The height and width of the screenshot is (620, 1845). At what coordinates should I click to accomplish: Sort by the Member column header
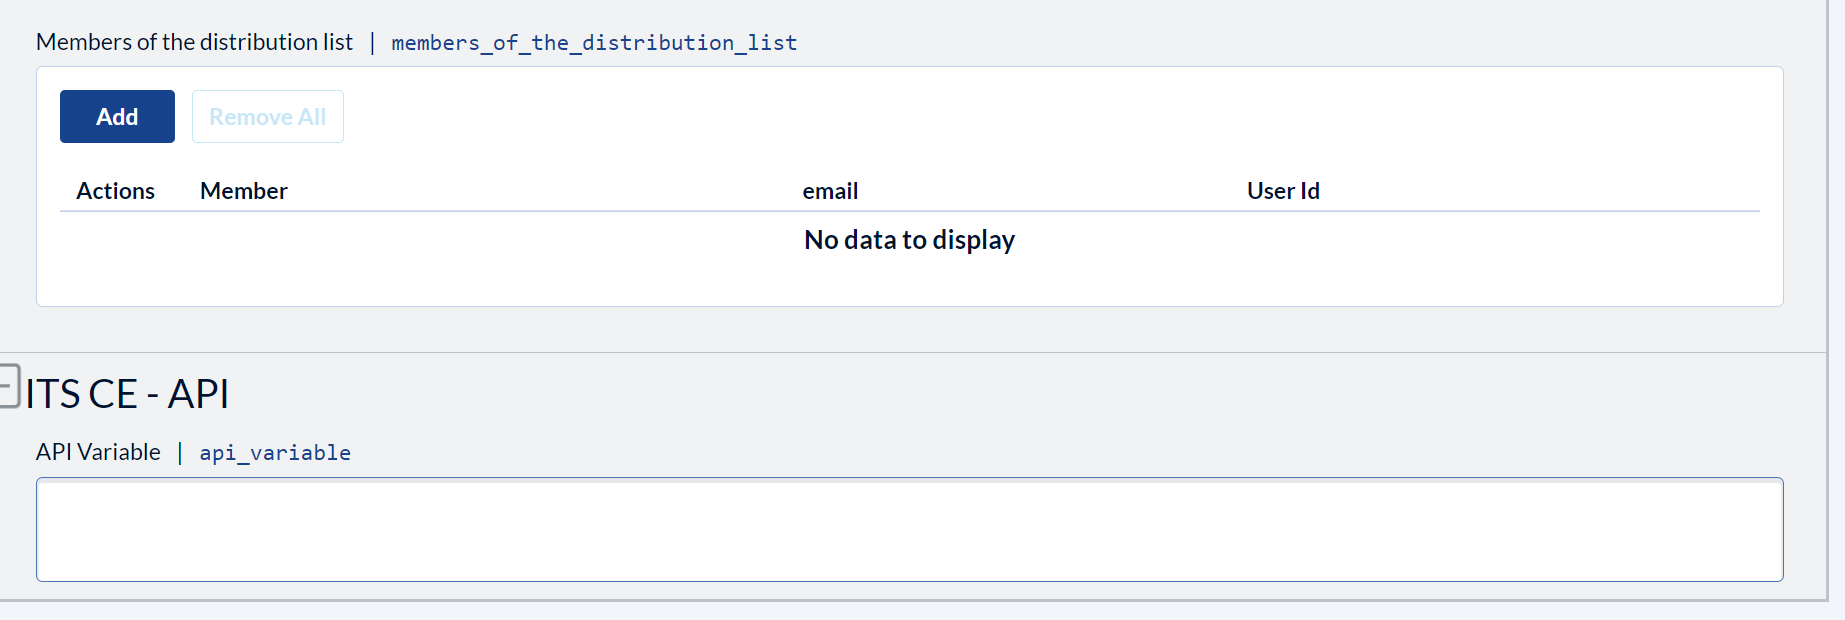coord(243,191)
